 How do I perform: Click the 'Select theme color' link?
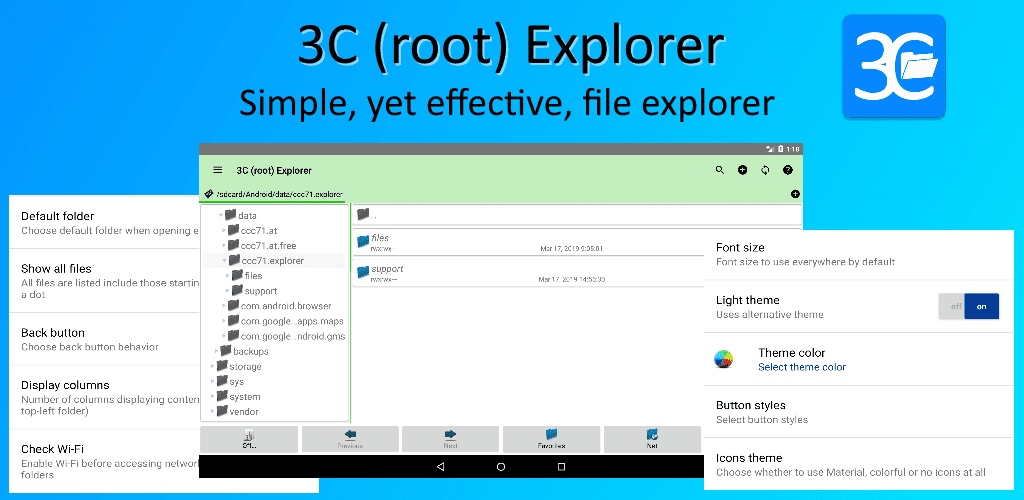(x=802, y=367)
